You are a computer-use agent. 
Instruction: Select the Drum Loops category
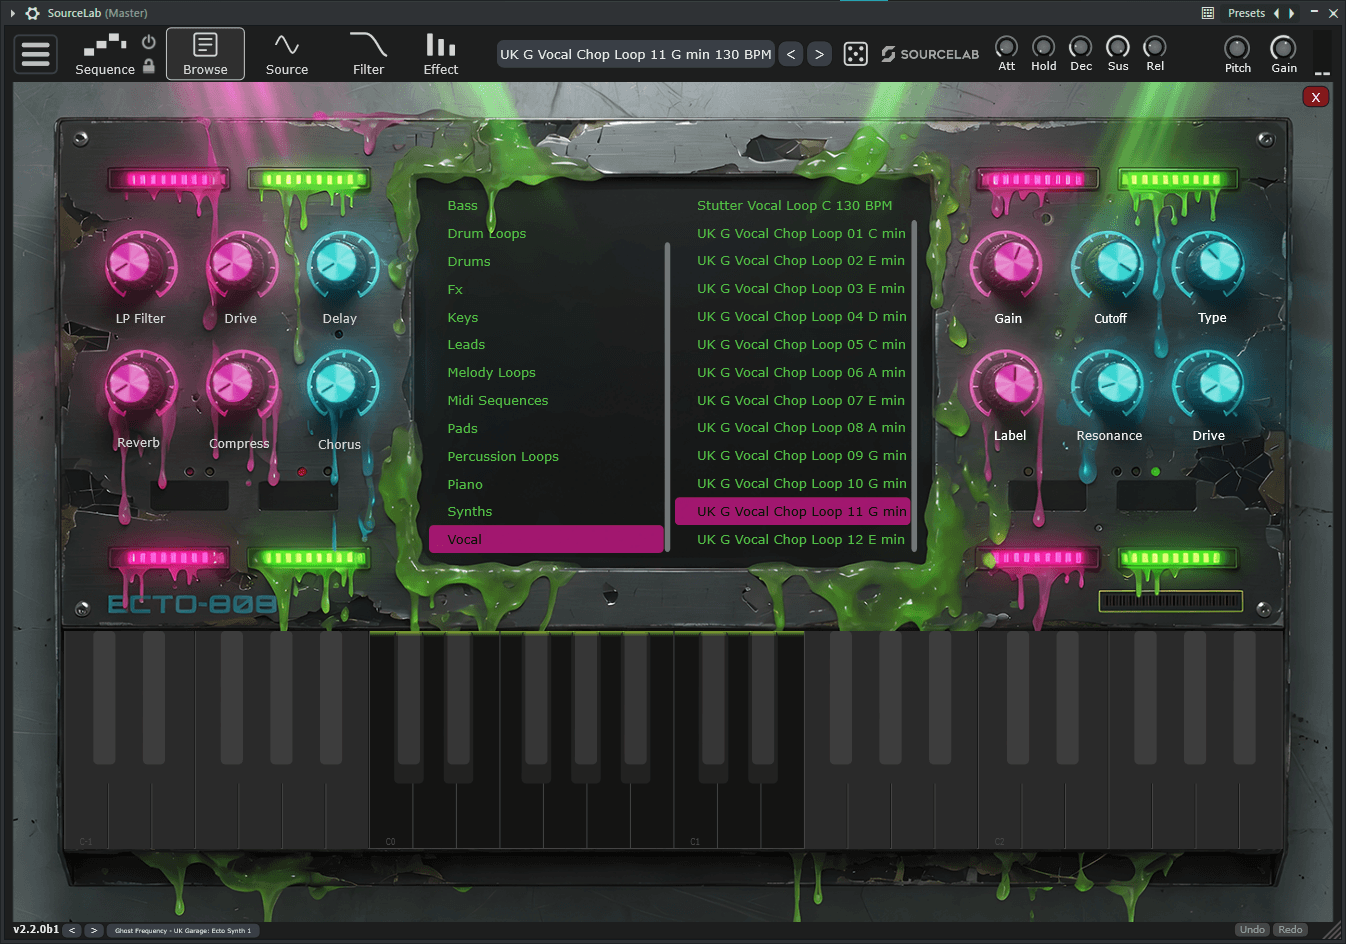click(487, 233)
